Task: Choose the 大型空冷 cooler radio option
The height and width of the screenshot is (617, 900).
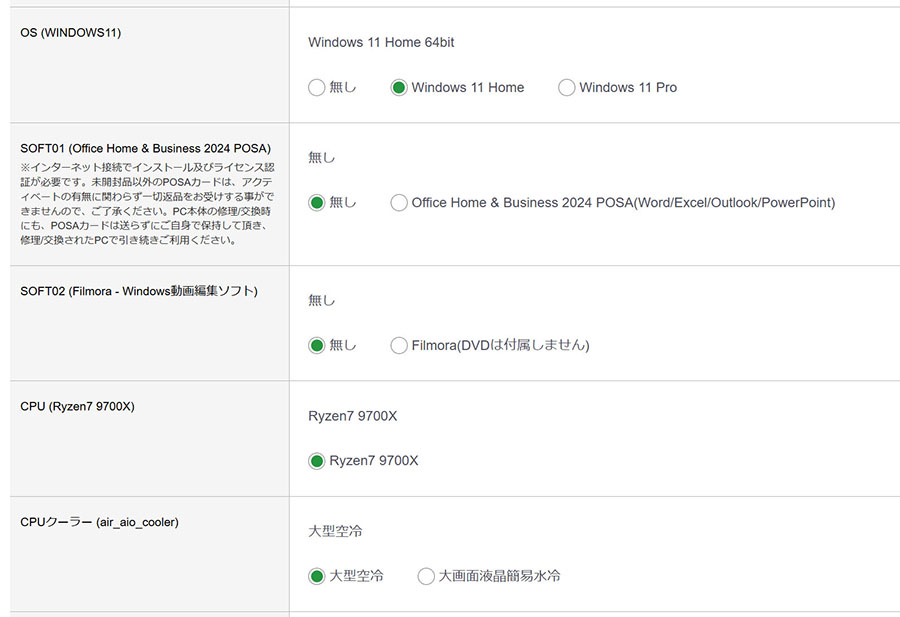Action: click(317, 577)
